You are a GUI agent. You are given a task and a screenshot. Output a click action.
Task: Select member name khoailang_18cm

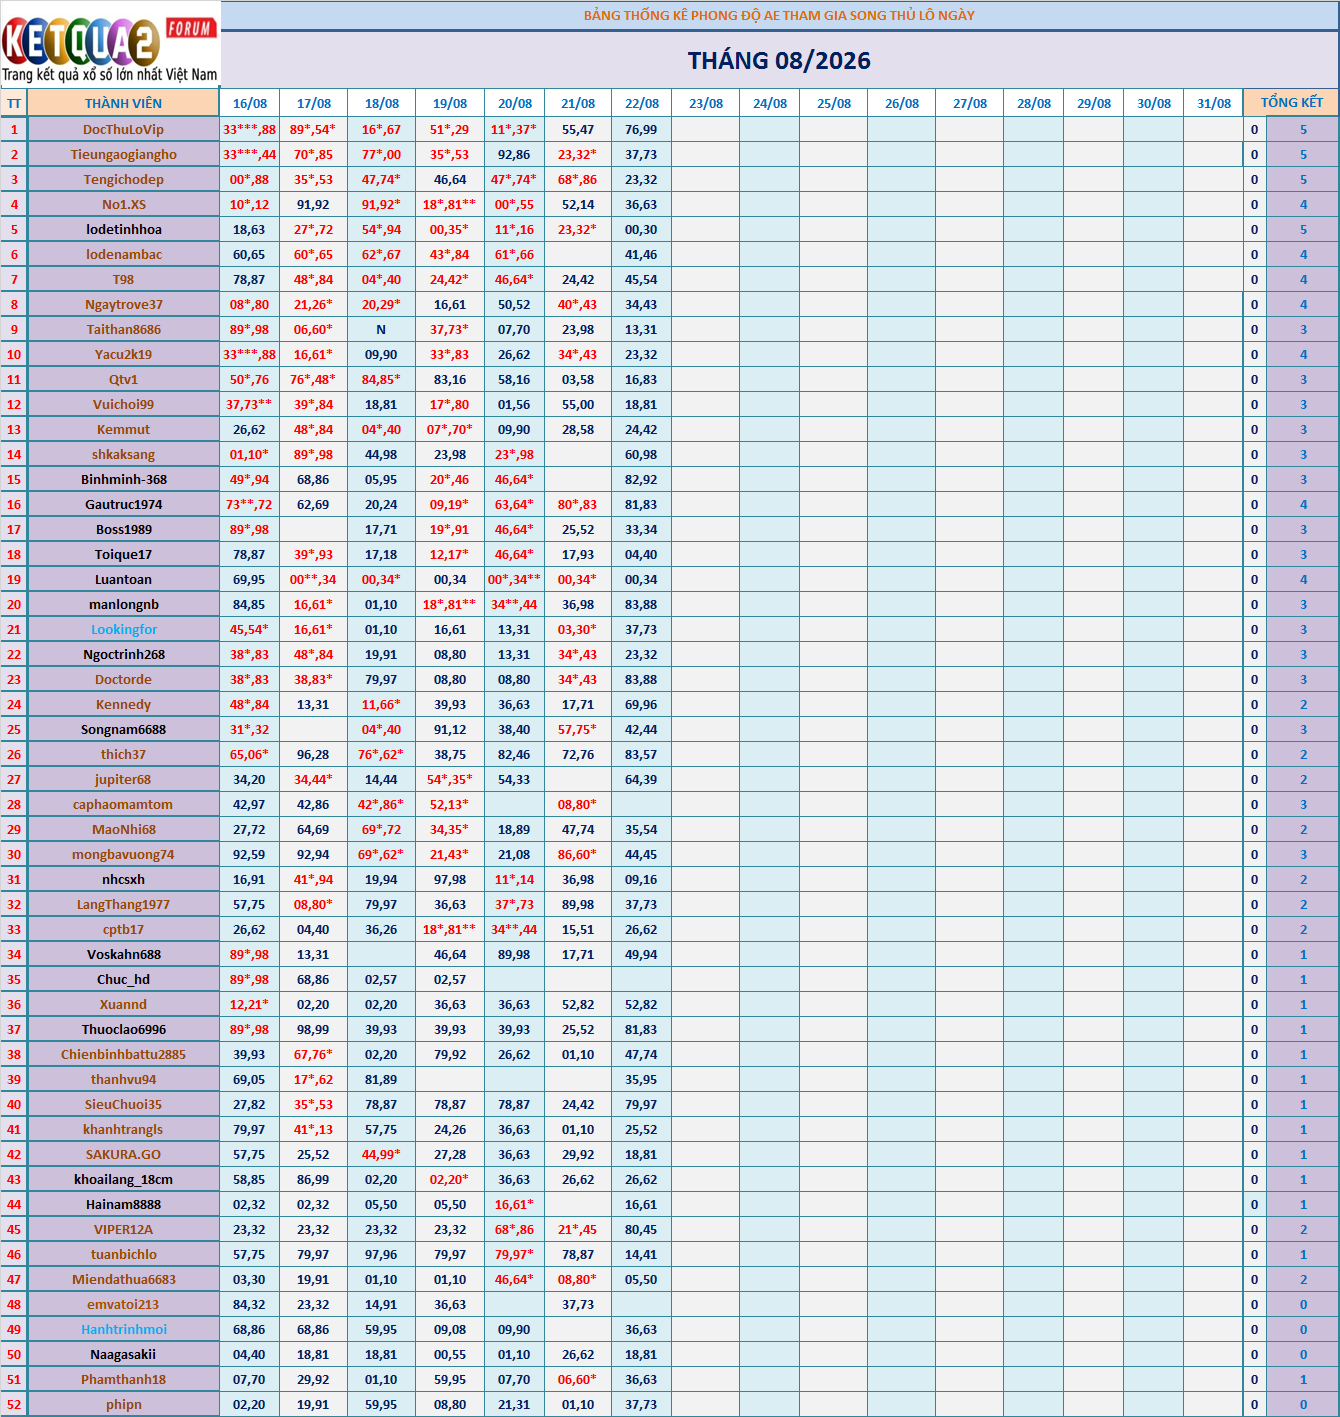tap(123, 1179)
